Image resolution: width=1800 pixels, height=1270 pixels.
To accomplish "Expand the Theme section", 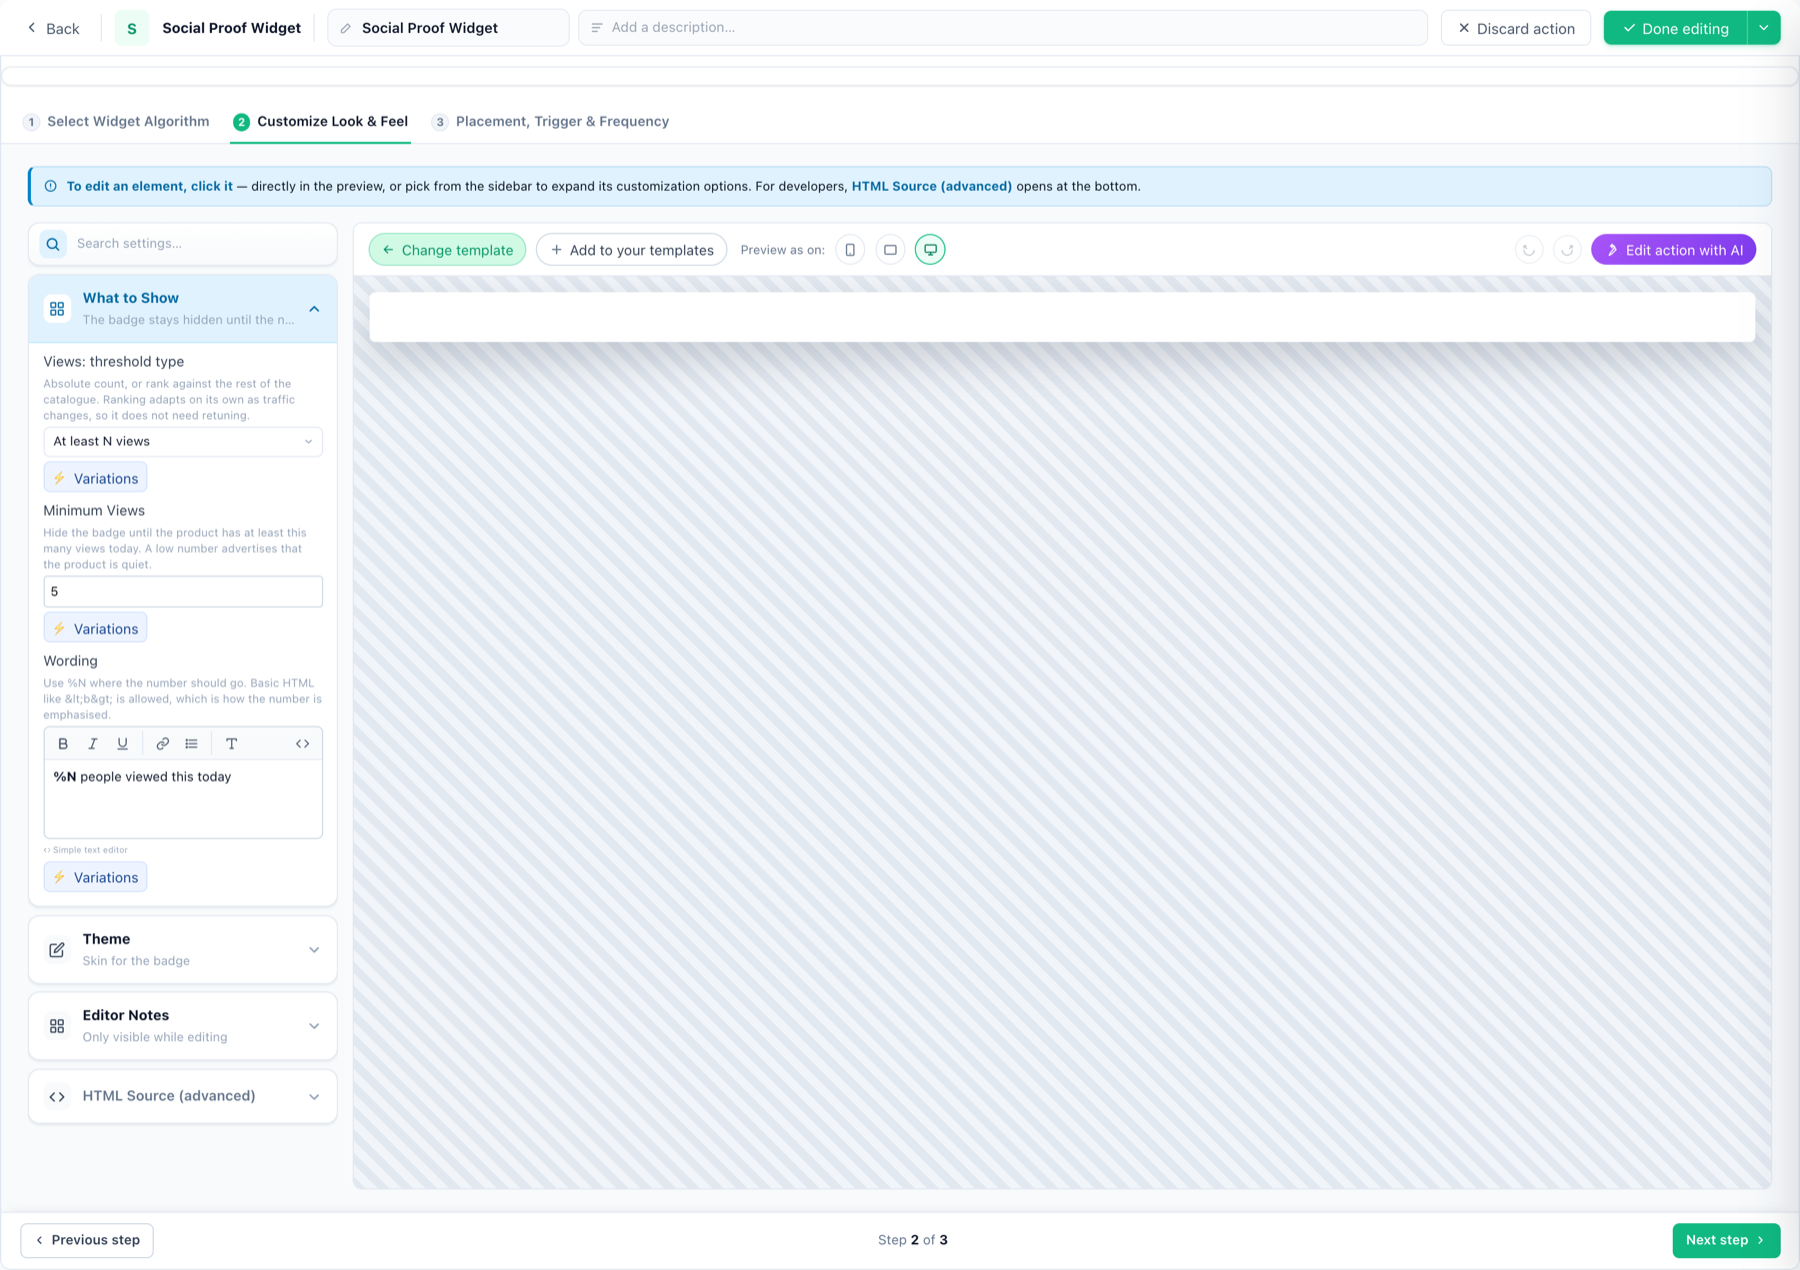I will (314, 950).
